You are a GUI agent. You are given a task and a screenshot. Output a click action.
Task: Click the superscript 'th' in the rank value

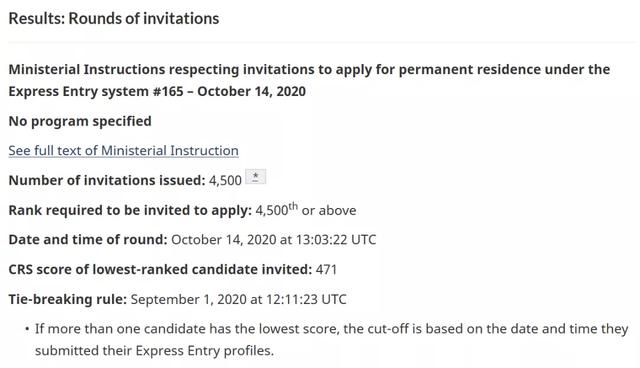pos(293,206)
